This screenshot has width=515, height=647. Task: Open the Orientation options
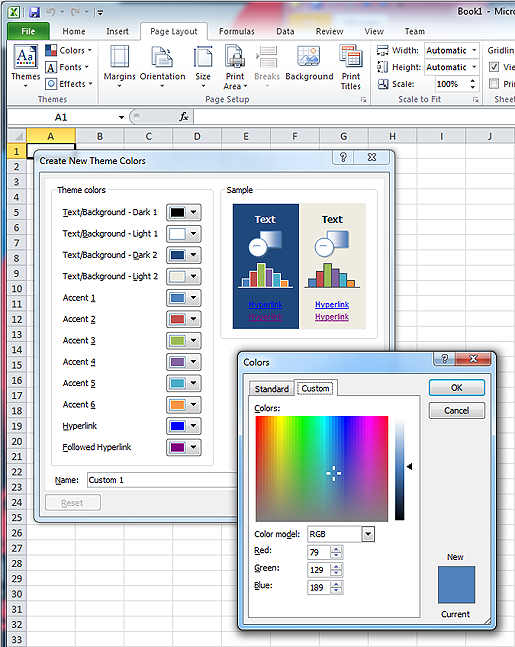162,66
